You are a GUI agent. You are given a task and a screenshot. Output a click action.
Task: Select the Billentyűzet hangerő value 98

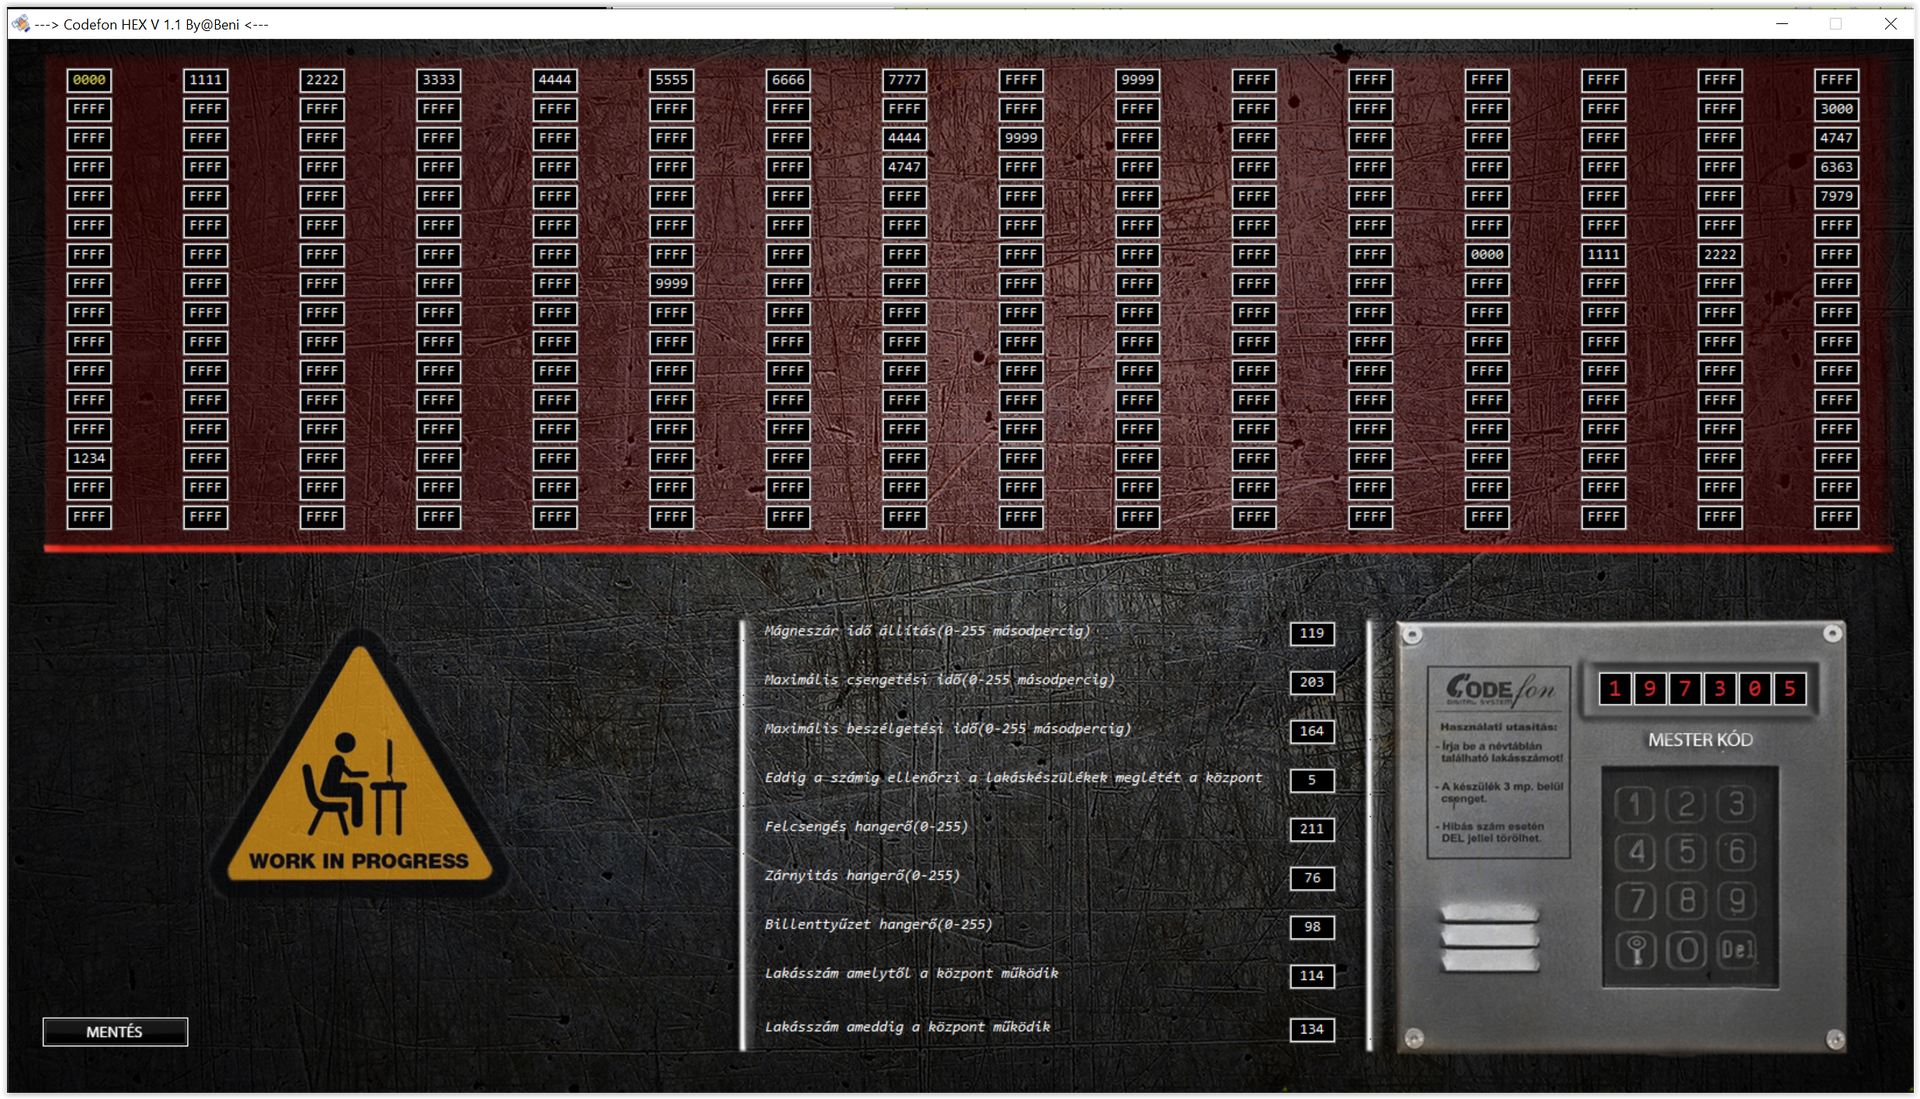1311,927
